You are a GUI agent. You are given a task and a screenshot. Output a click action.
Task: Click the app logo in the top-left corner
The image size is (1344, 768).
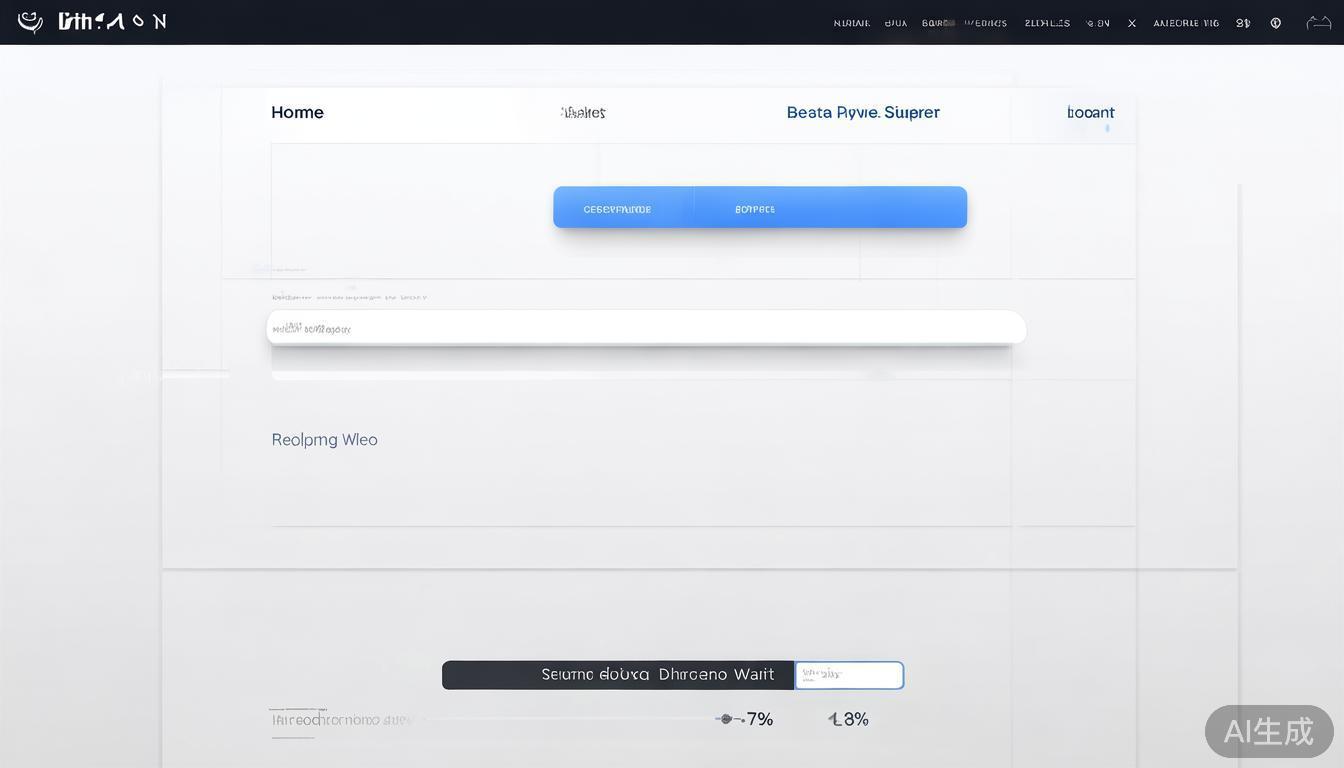[x=30, y=22]
